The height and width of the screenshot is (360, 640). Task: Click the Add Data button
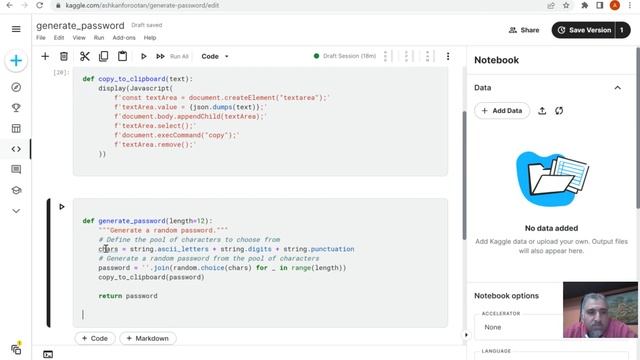pos(502,111)
